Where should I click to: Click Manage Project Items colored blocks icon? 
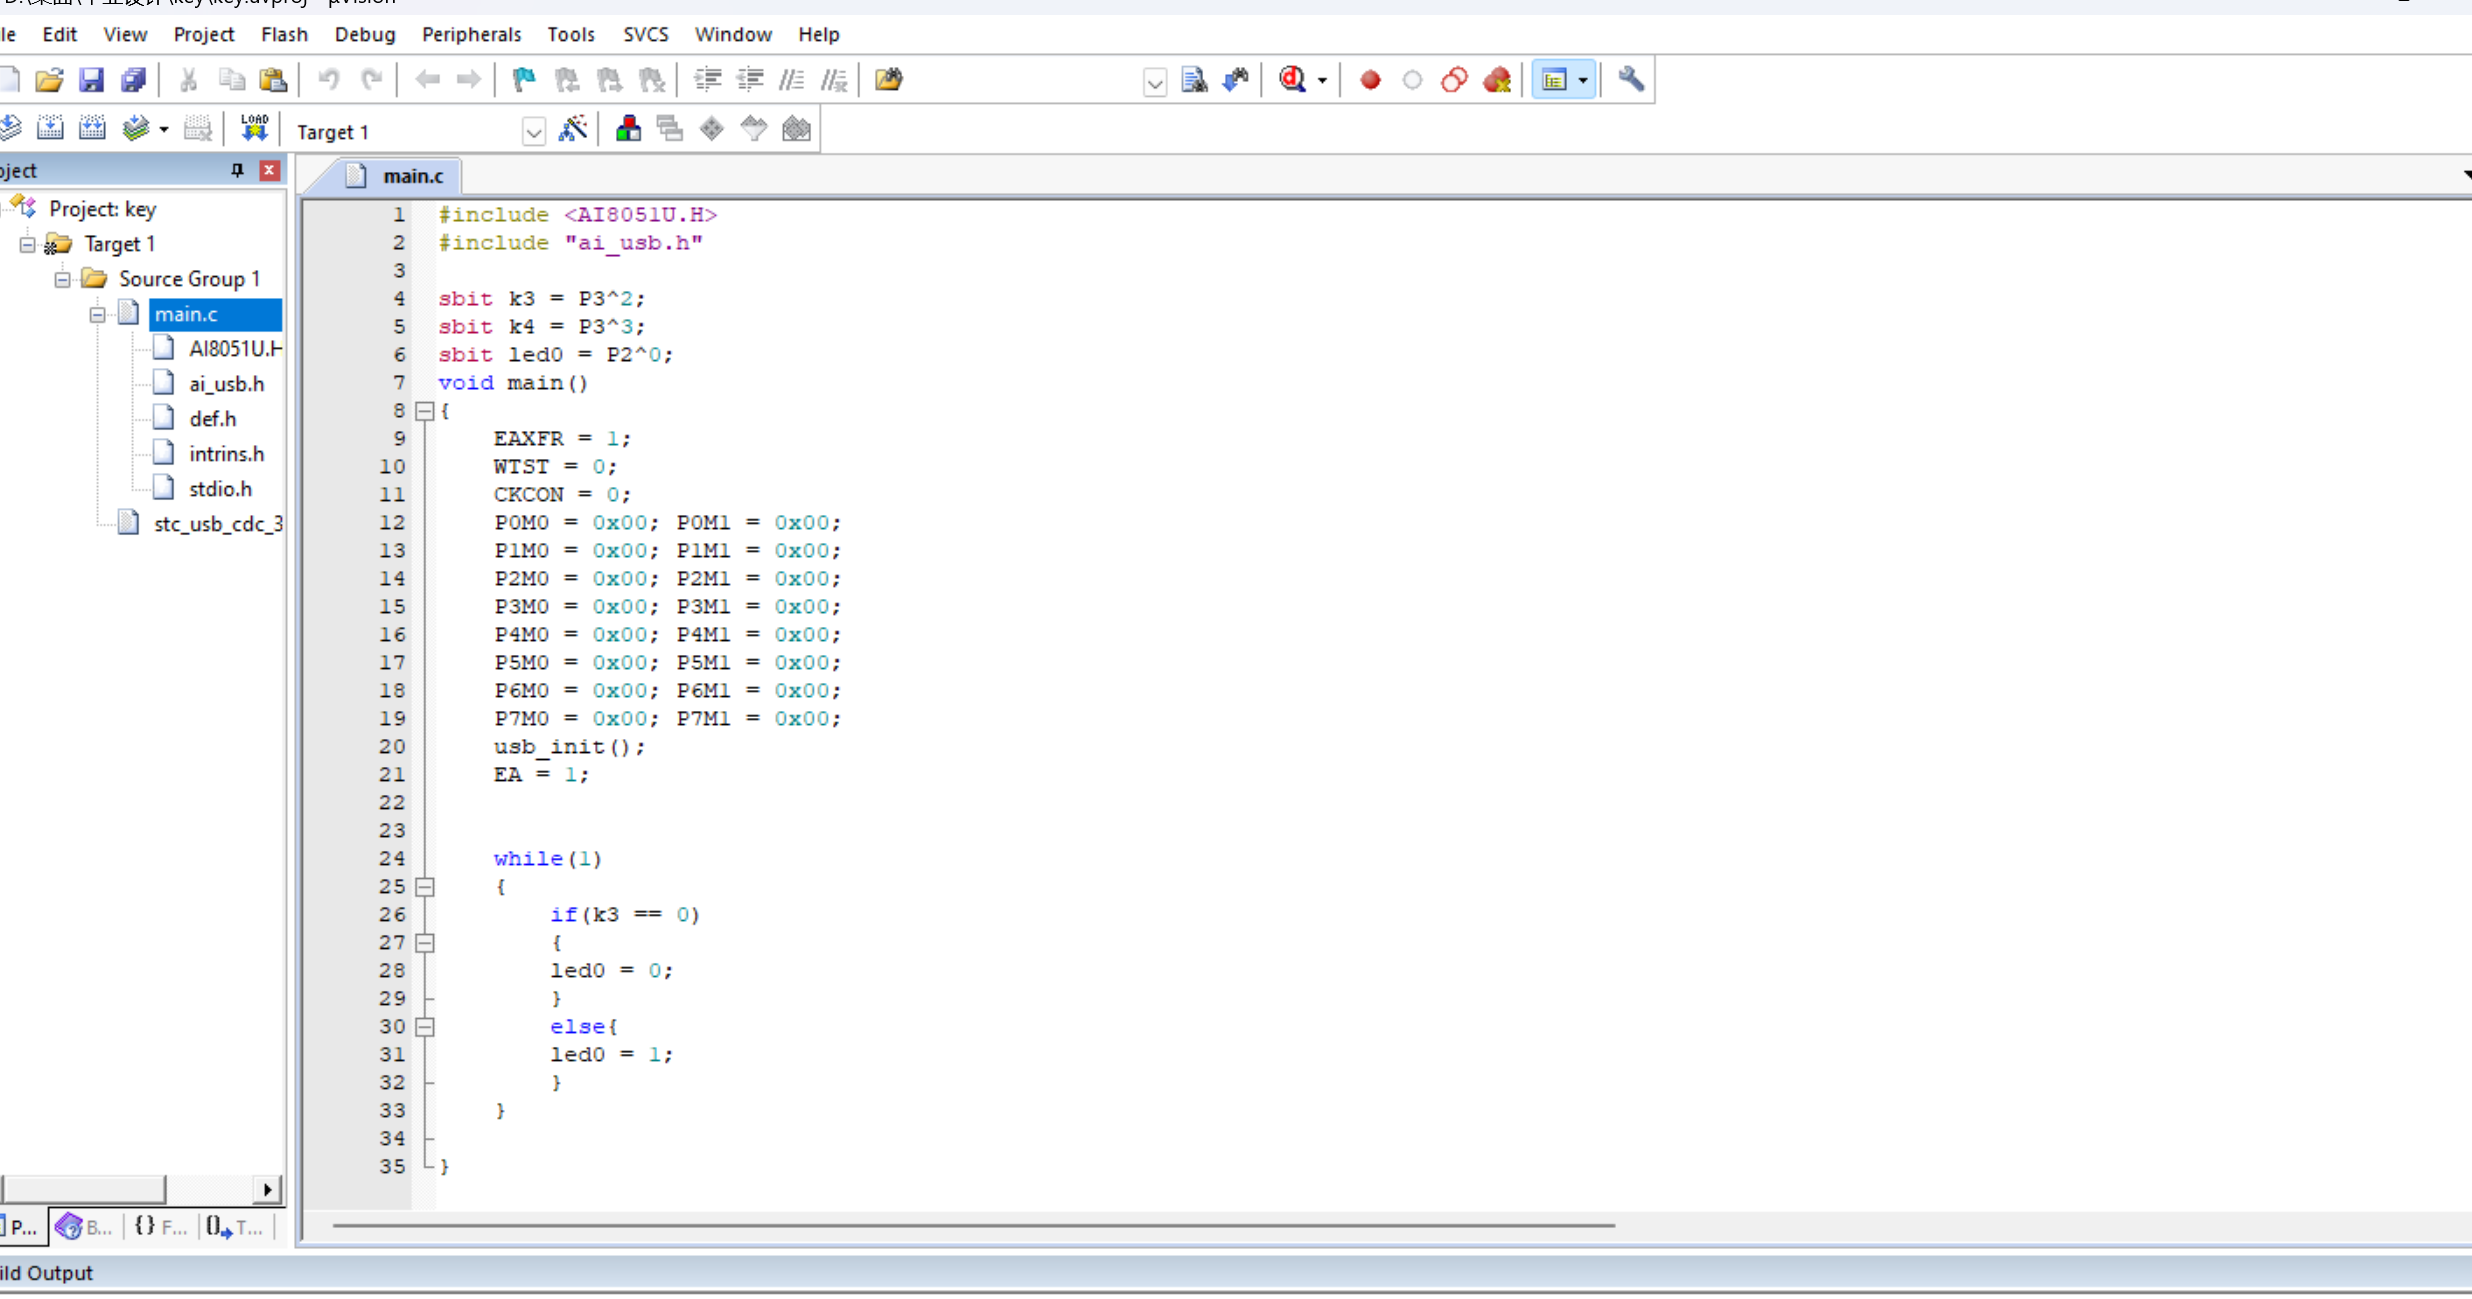(x=628, y=129)
